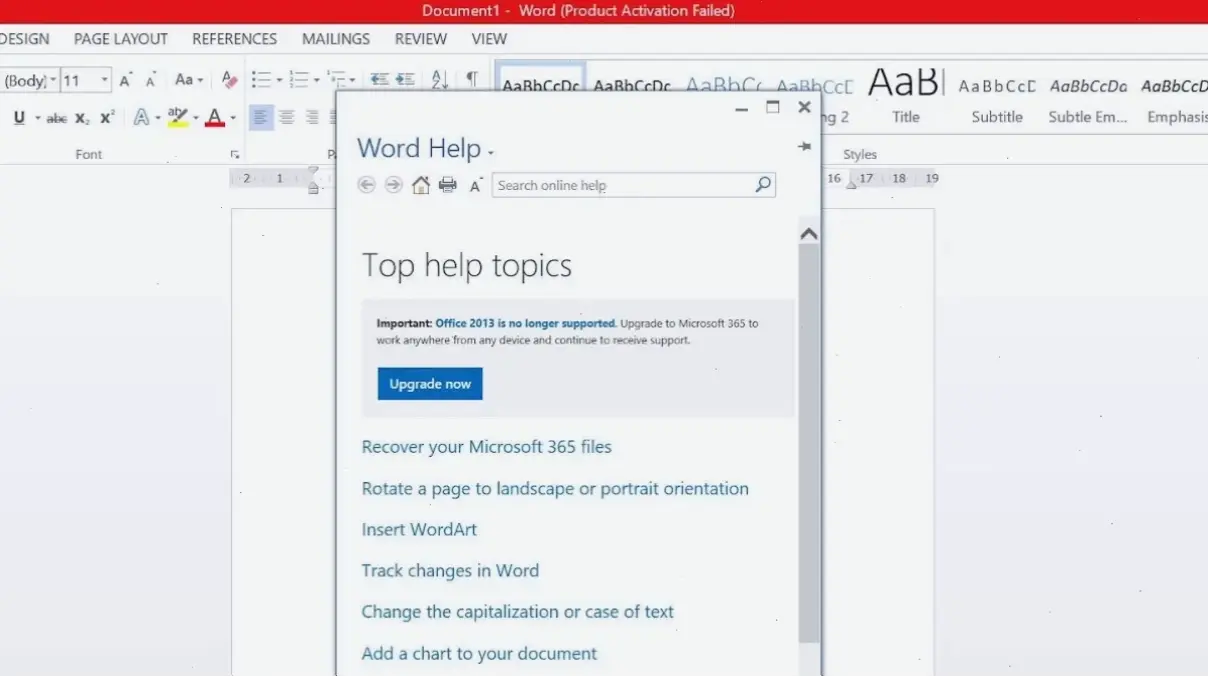Open the Track changes in Word link
This screenshot has width=1208, height=677.
450,571
